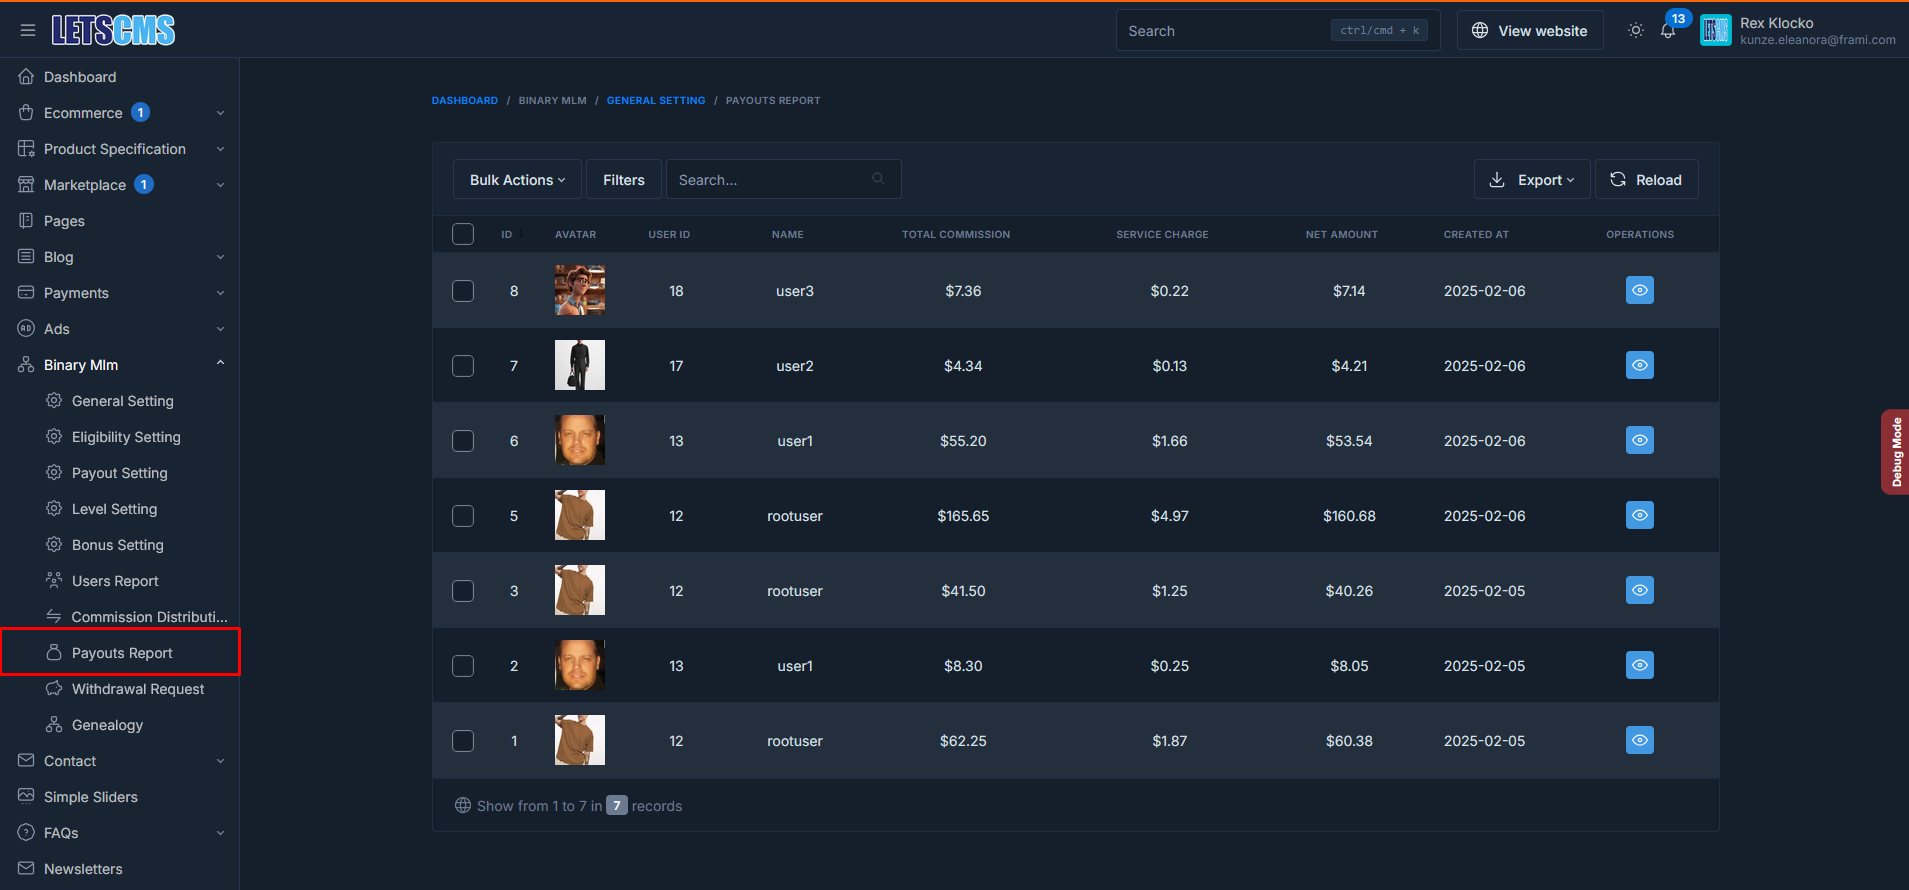The image size is (1909, 890).
Task: Expand the Marketplace chevron
Action: click(x=220, y=185)
